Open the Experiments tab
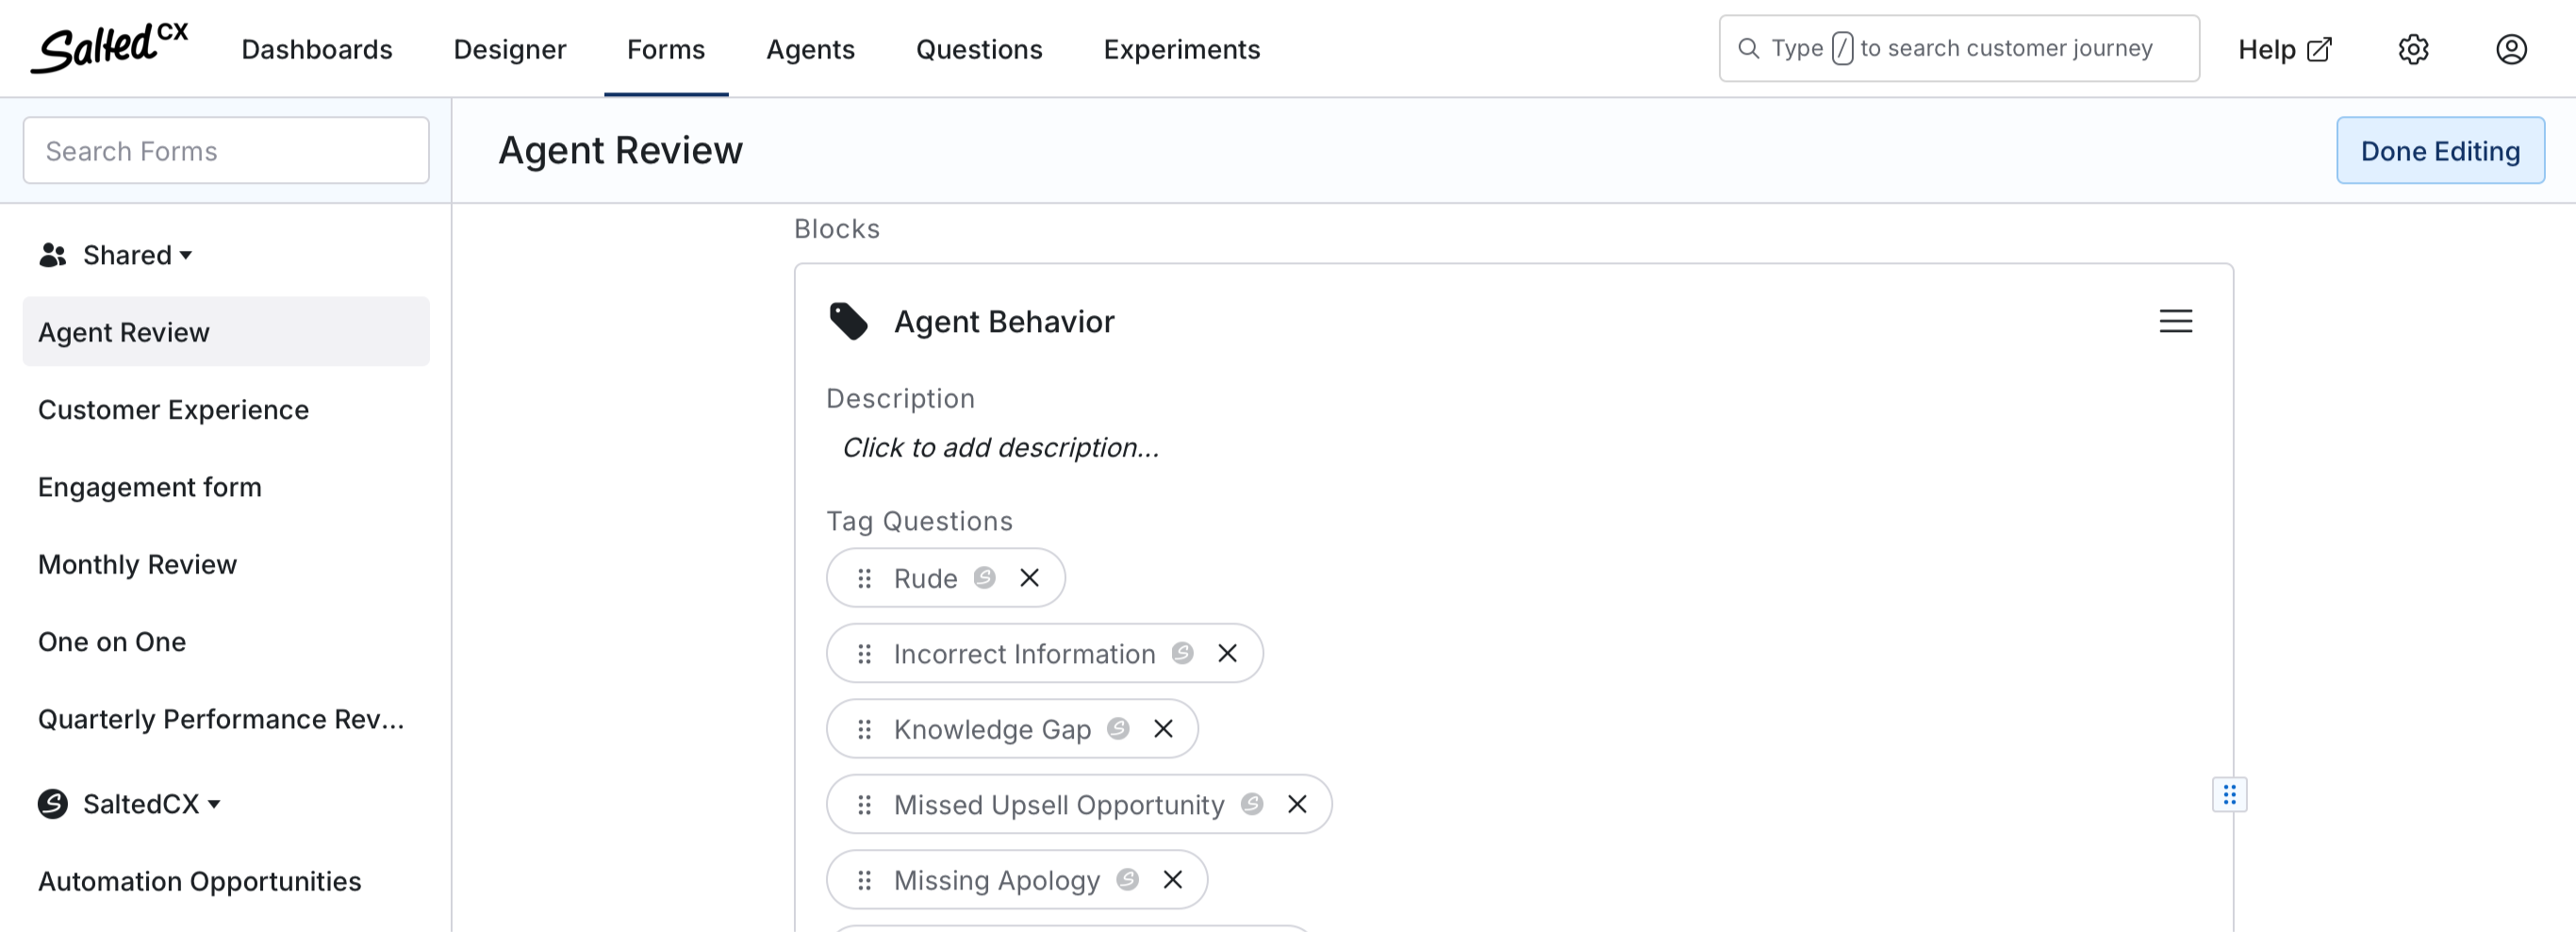Screen dimensions: 2576x932 1182,49
